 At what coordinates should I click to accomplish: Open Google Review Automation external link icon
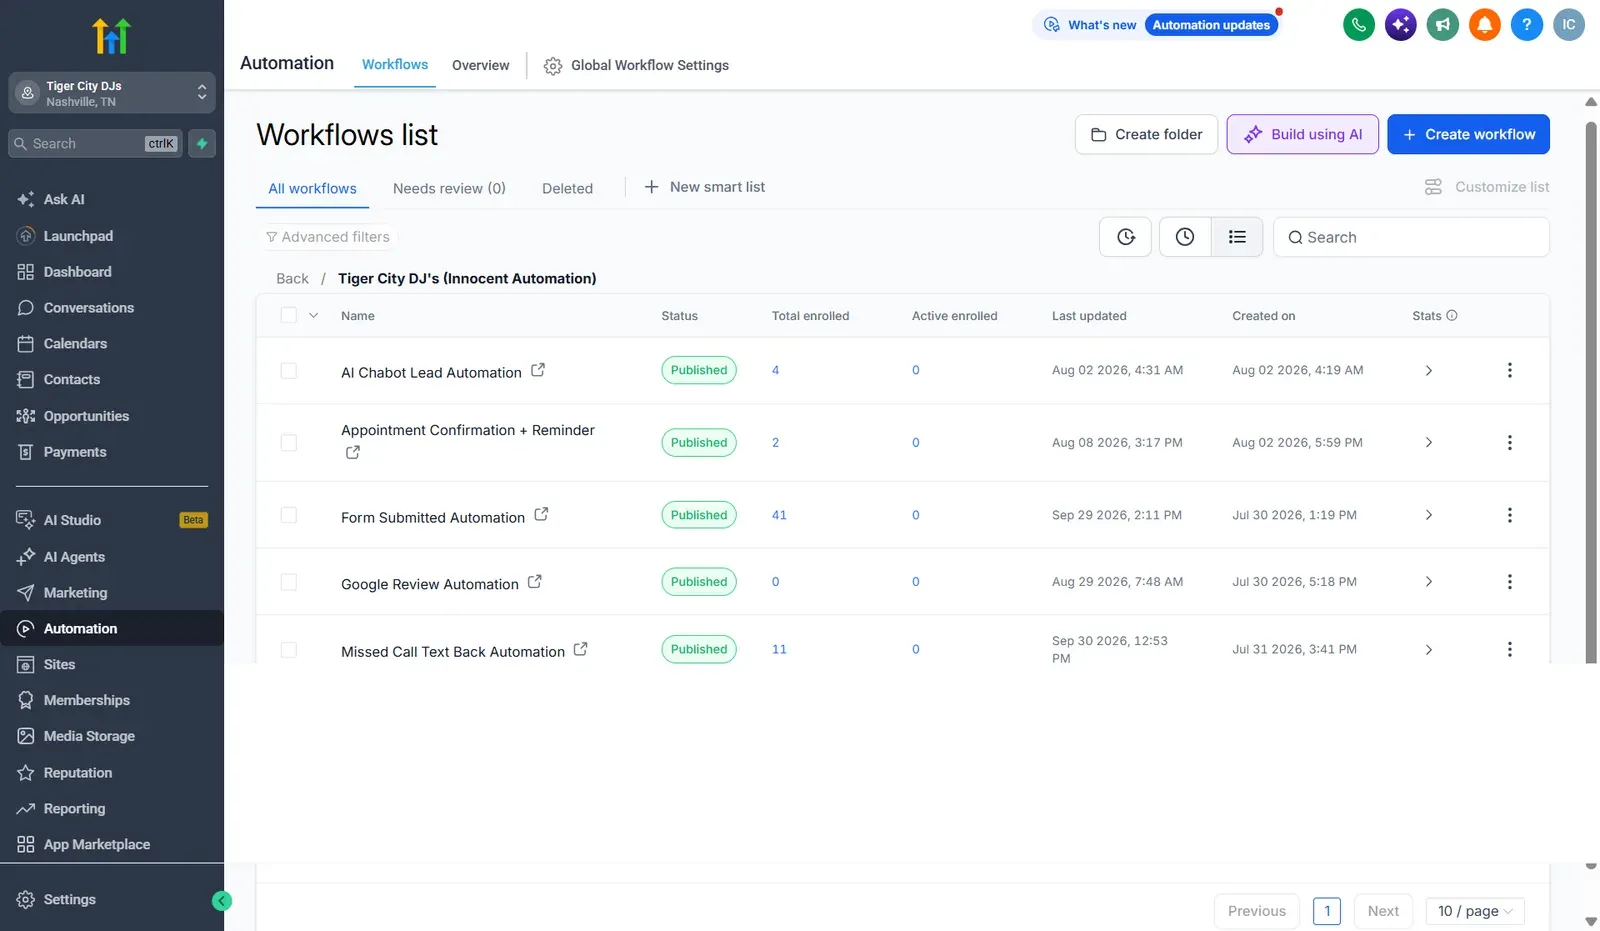535,581
